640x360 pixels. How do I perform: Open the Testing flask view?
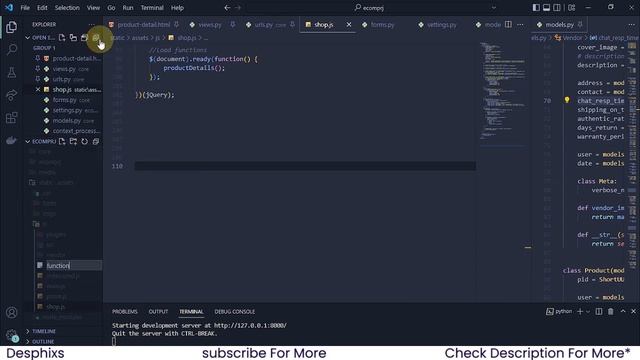pos(11,73)
